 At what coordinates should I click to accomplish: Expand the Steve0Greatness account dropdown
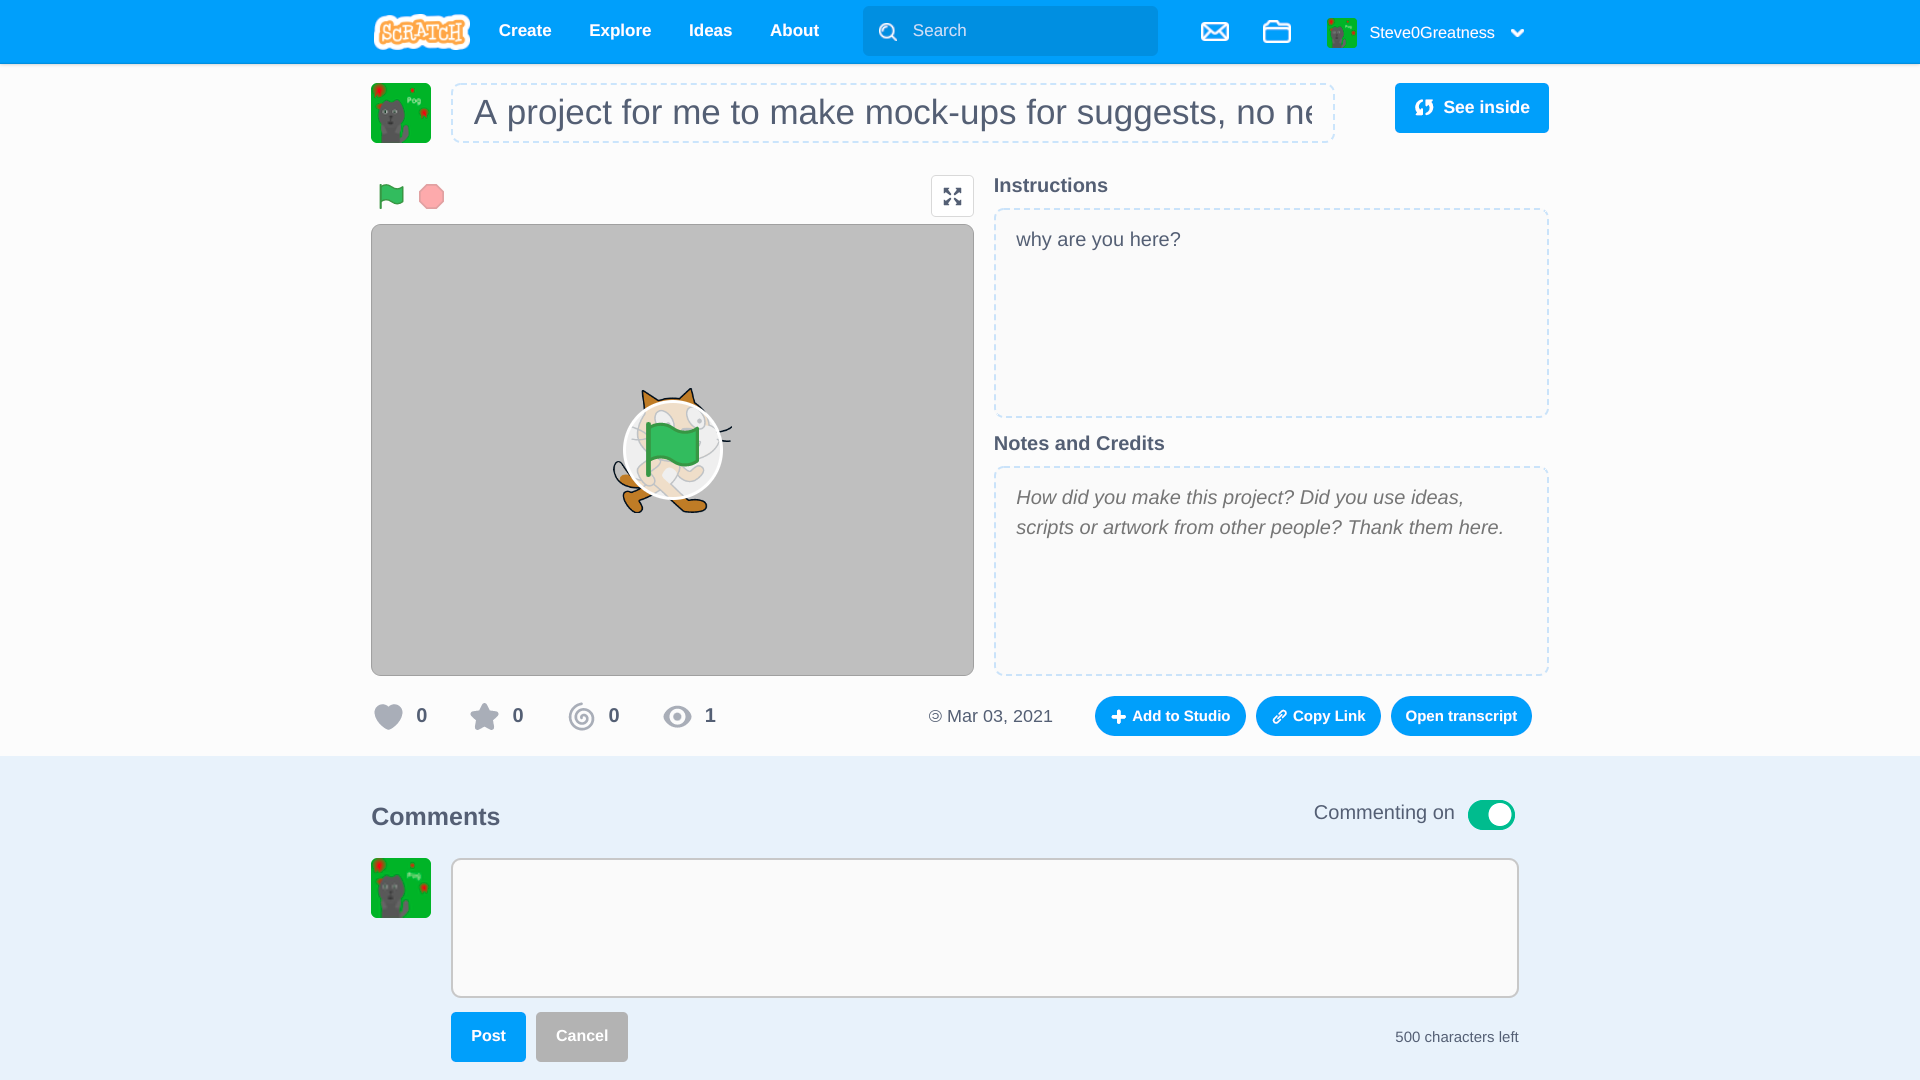(x=1516, y=32)
